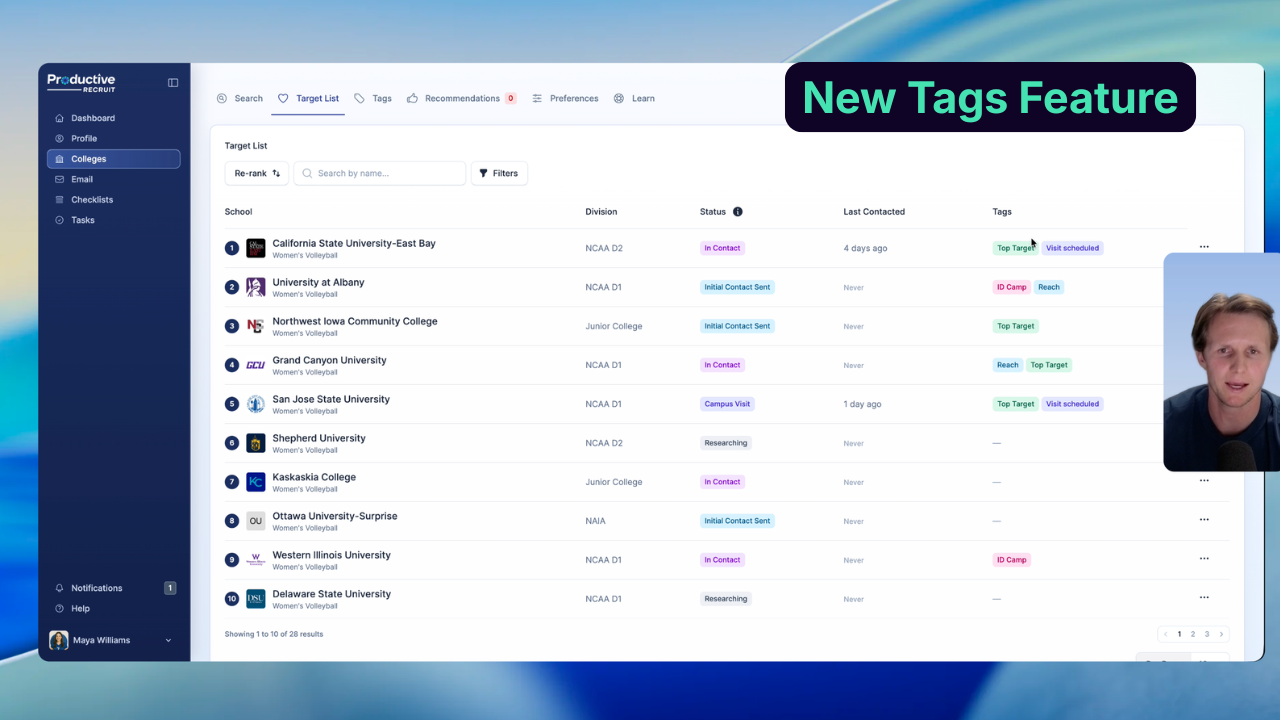This screenshot has width=1280, height=720.
Task: Click the Maya Williams avatar
Action: (59, 640)
